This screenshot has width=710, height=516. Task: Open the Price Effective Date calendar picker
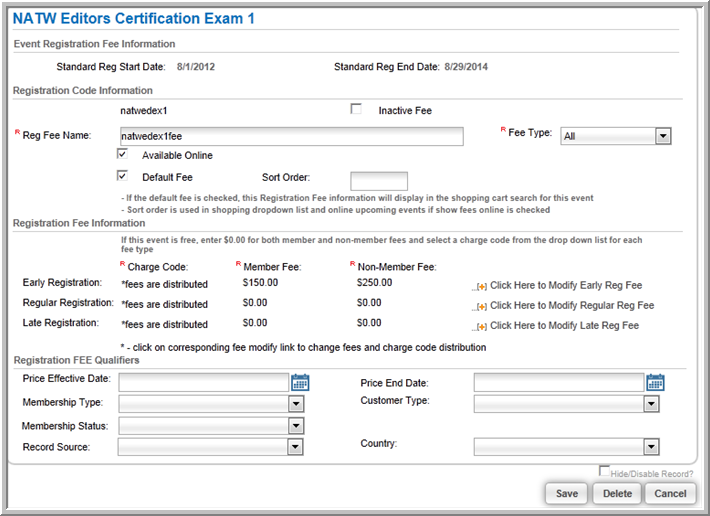click(300, 383)
